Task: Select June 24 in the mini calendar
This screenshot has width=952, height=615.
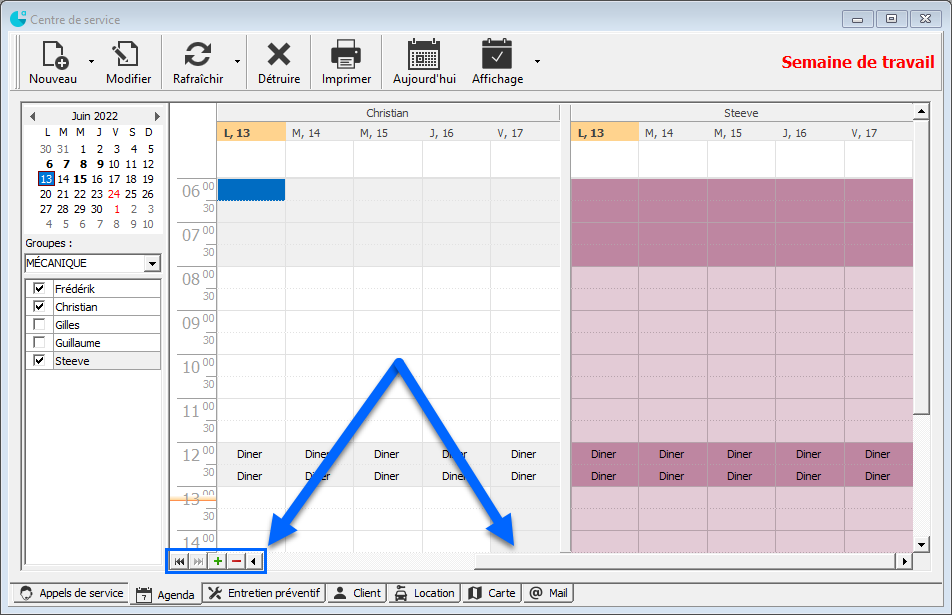Action: (x=114, y=194)
